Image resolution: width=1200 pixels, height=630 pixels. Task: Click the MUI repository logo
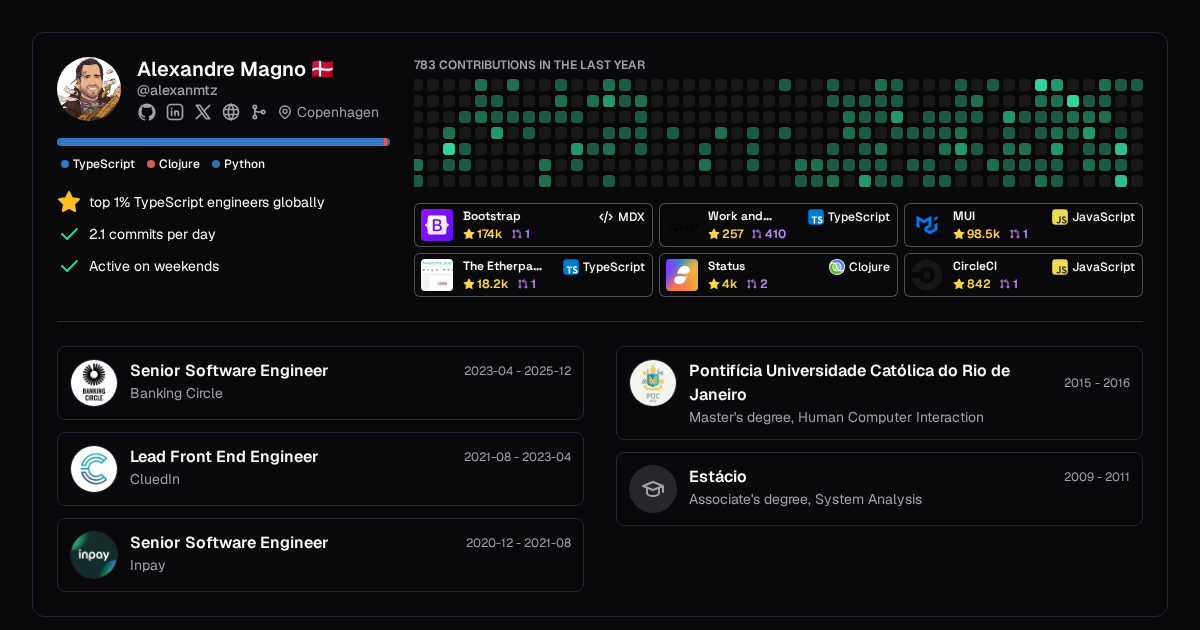927,225
